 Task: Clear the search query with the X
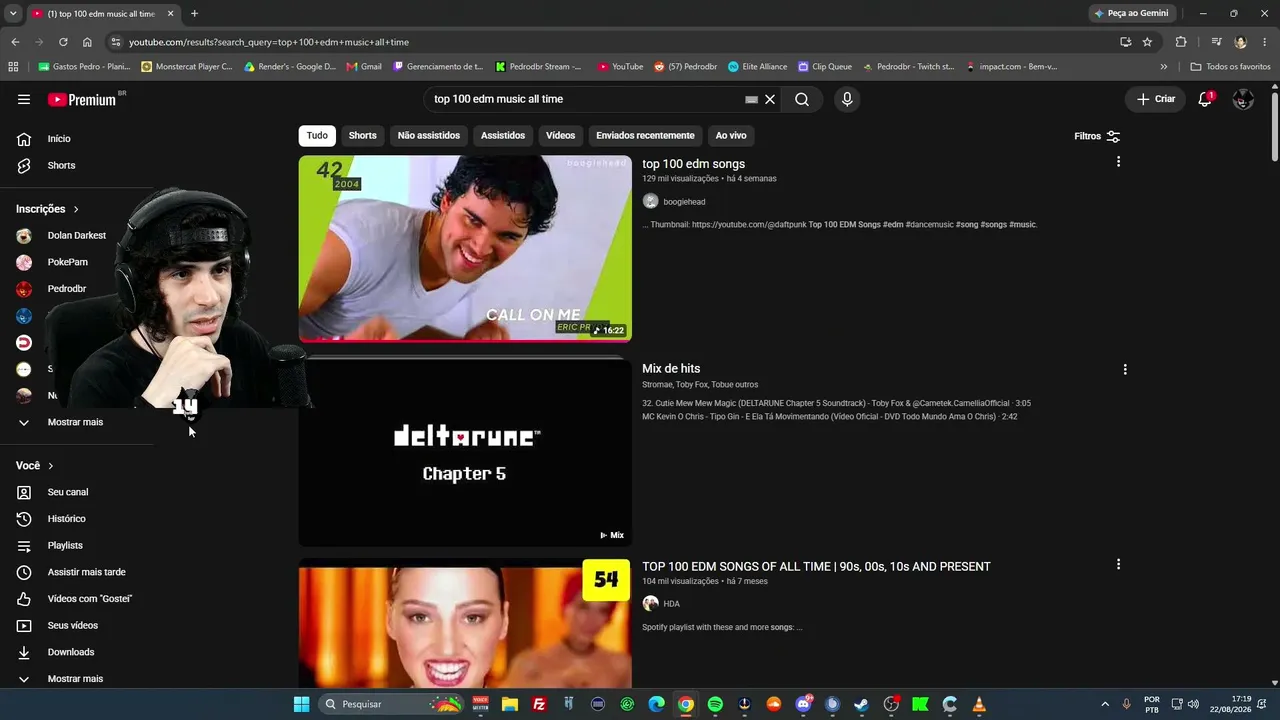tap(770, 99)
